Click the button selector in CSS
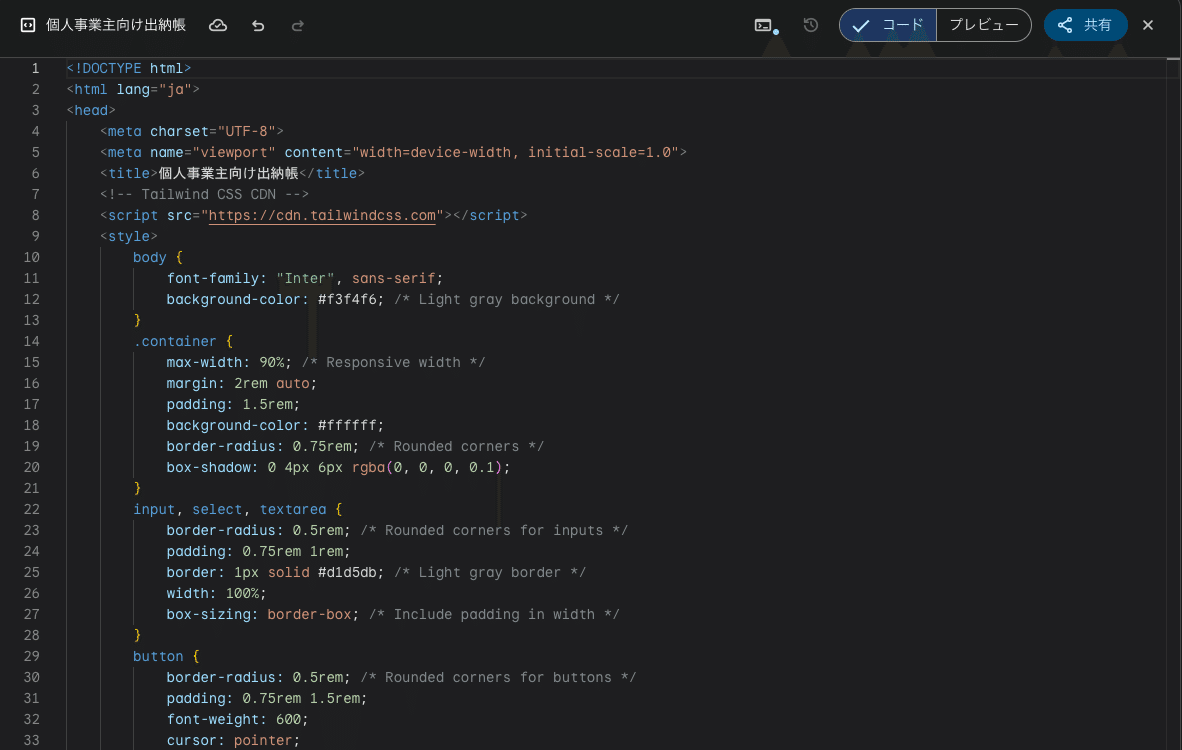Viewport: 1182px width, 750px height. pyautogui.click(x=158, y=657)
